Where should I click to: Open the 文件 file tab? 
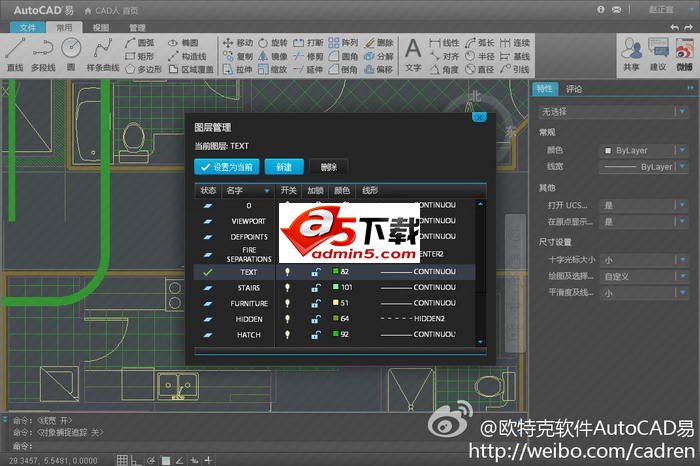(x=27, y=28)
